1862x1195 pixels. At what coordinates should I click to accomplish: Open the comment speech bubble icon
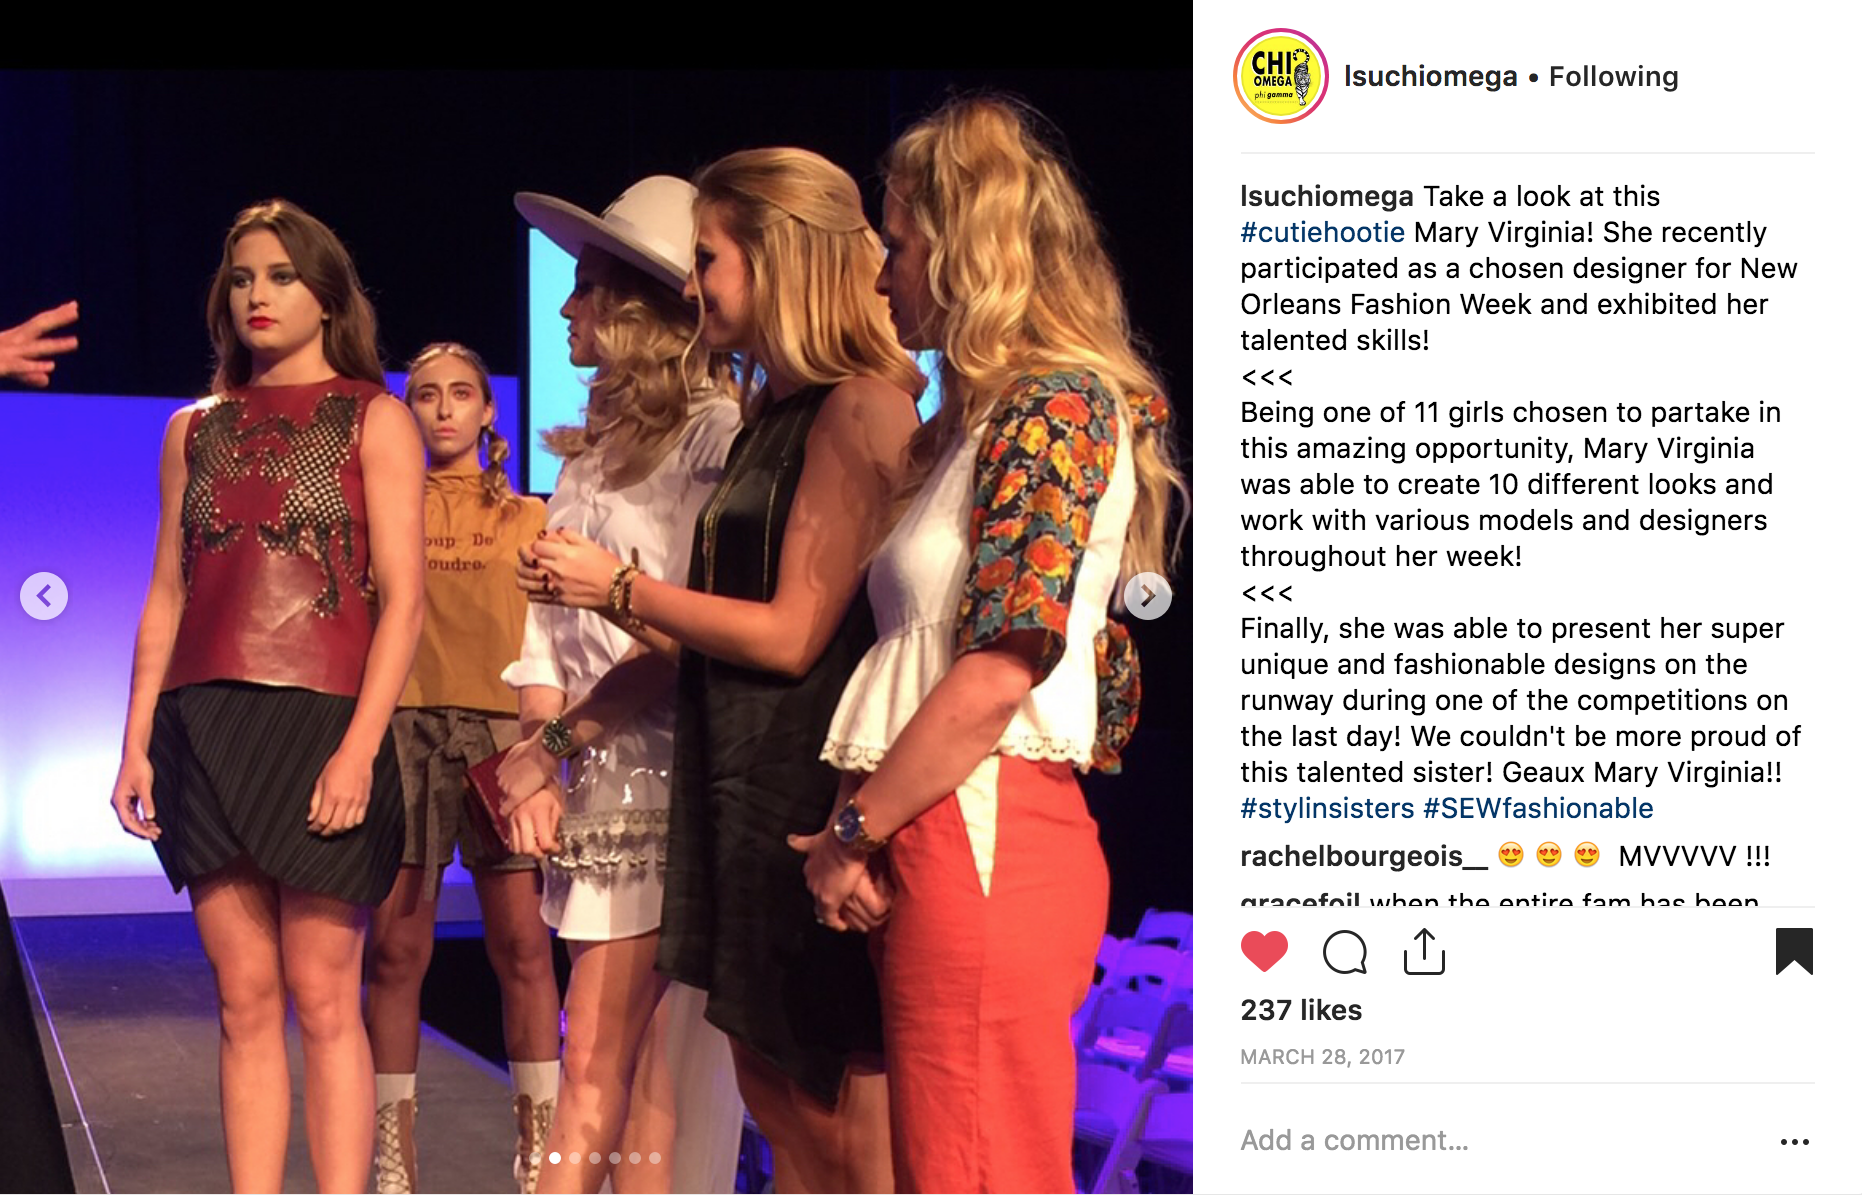pos(1344,951)
